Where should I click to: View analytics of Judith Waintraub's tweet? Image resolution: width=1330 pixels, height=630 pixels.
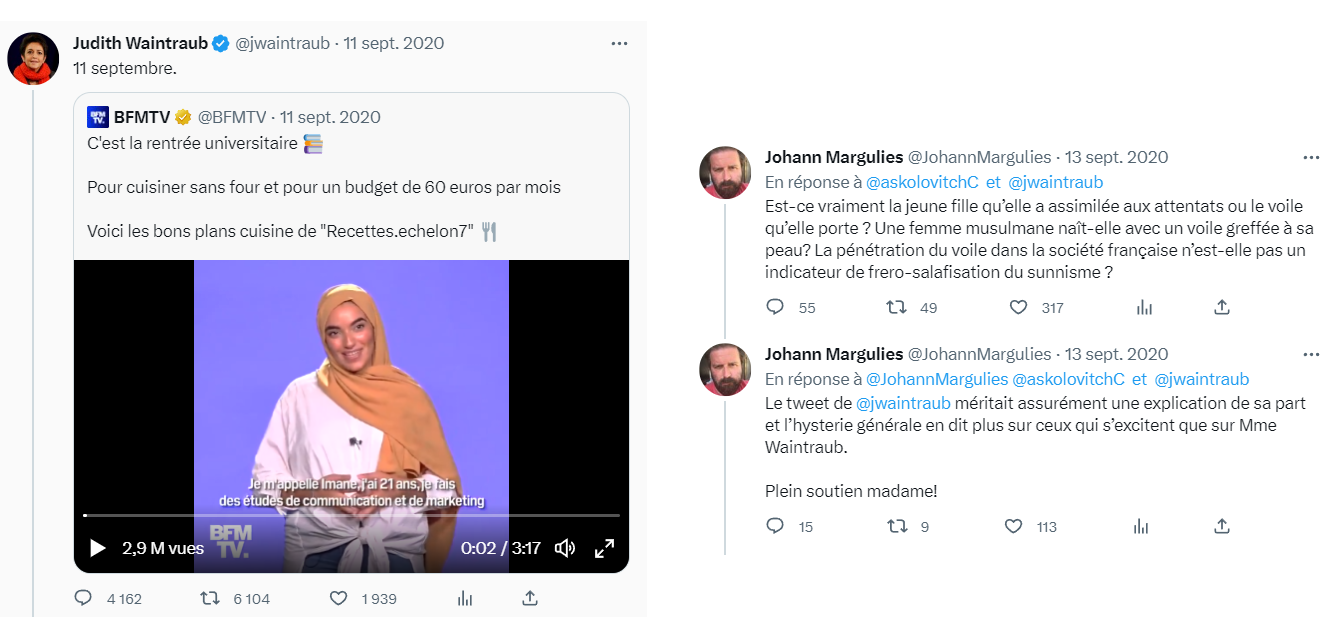coord(465,598)
